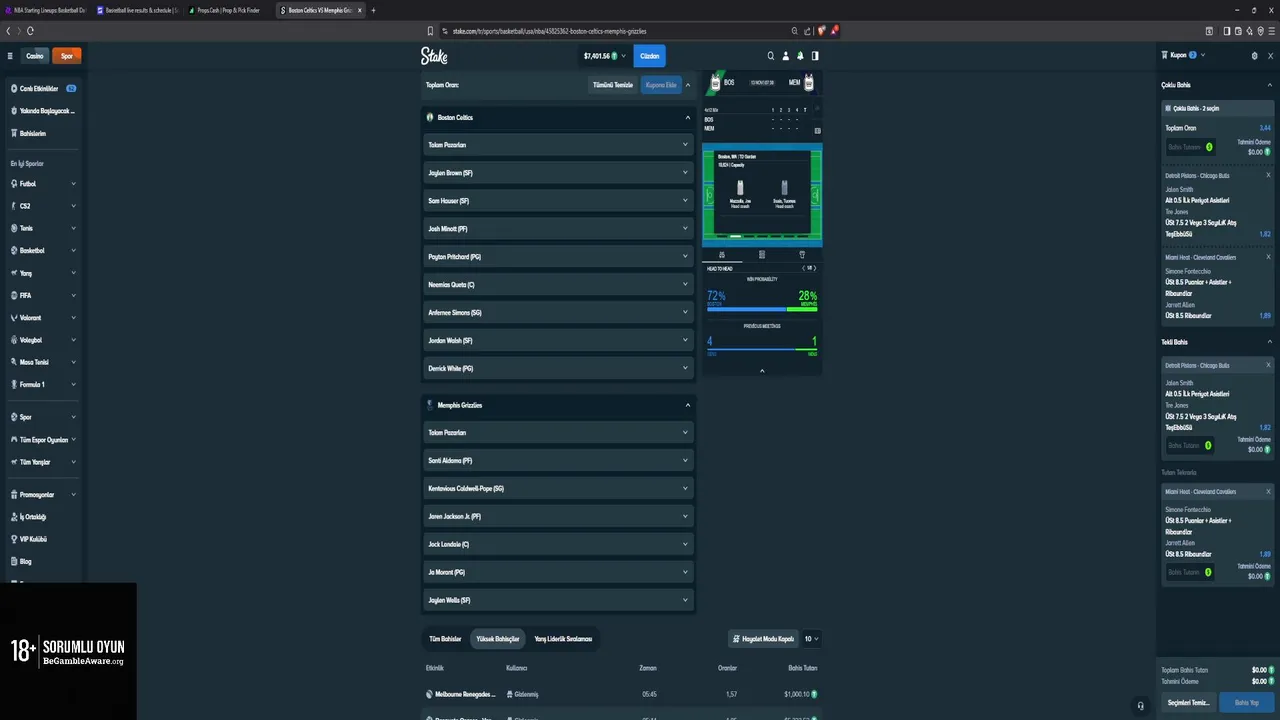Close the Kupon panel with X

pyautogui.click(x=1270, y=56)
